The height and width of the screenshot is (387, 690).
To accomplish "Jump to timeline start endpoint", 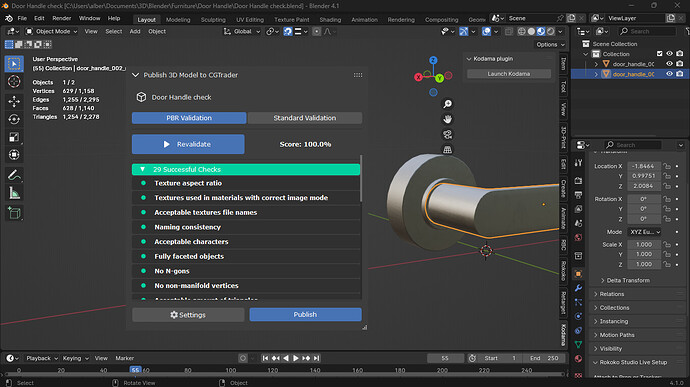I will click(265, 358).
